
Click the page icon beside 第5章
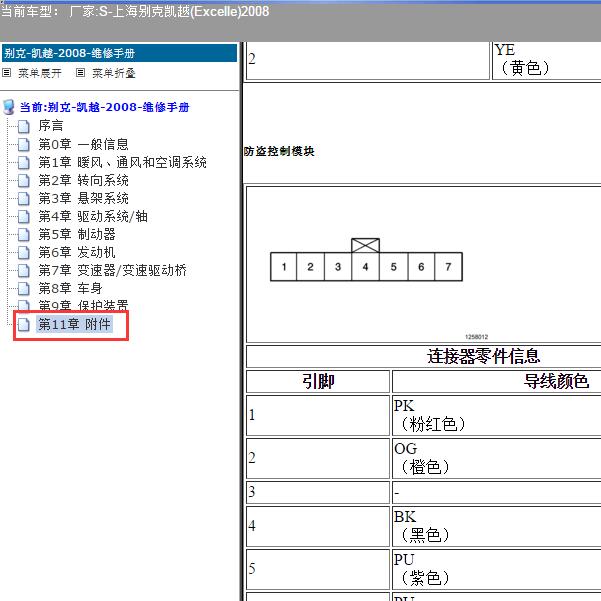pyautogui.click(x=24, y=235)
